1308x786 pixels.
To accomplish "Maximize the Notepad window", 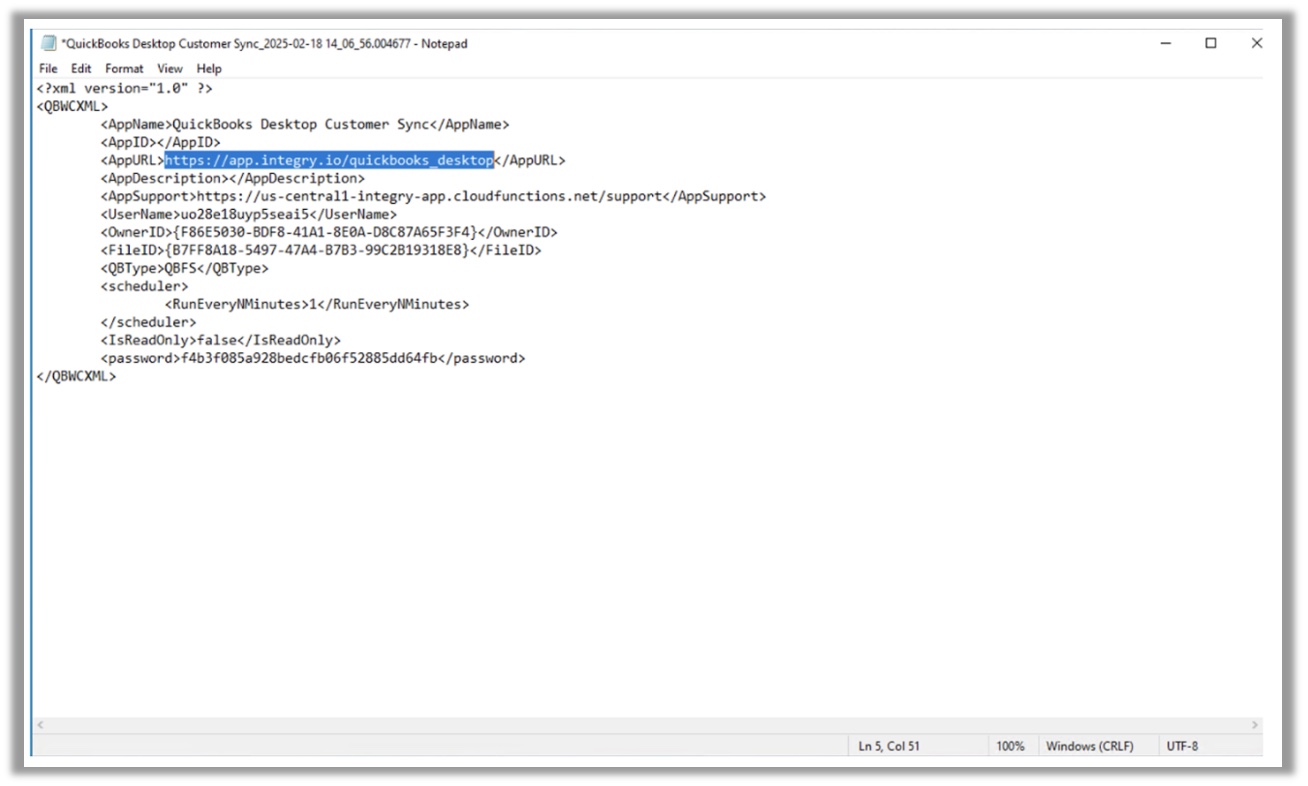I will point(1211,43).
